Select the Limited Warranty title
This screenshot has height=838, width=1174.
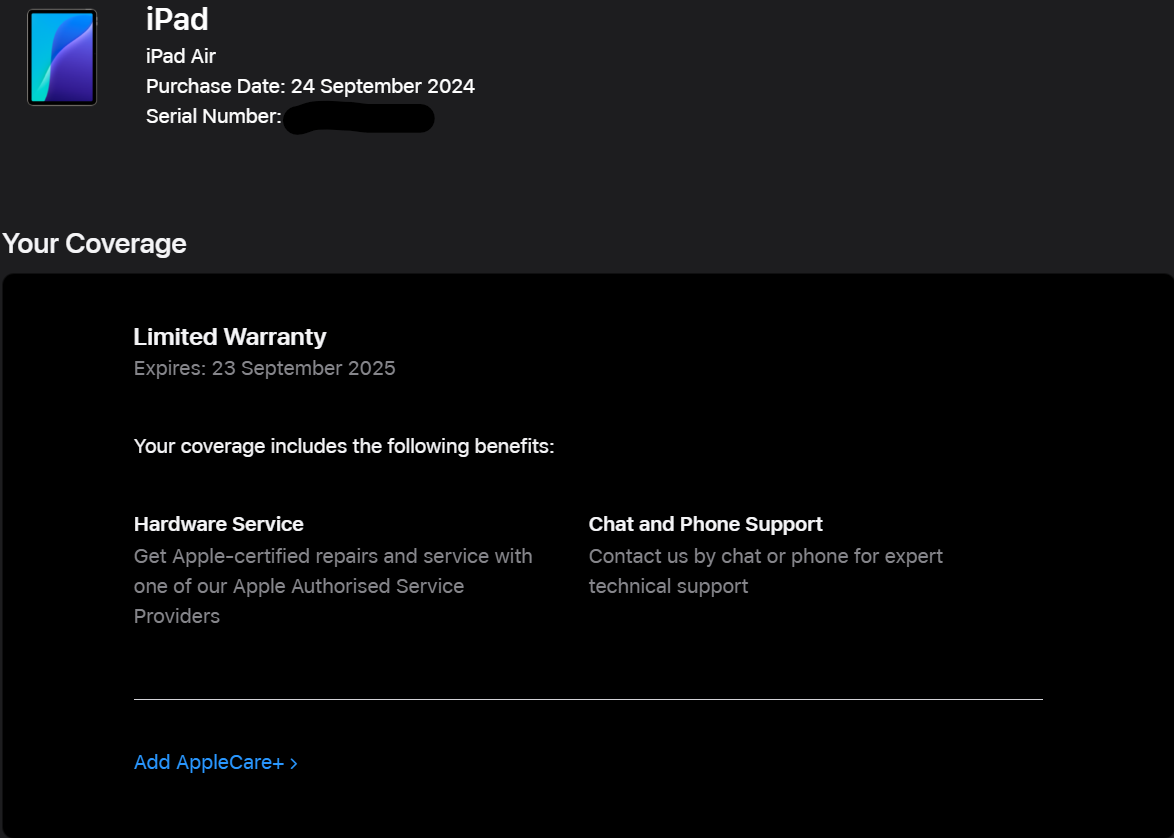click(x=230, y=337)
